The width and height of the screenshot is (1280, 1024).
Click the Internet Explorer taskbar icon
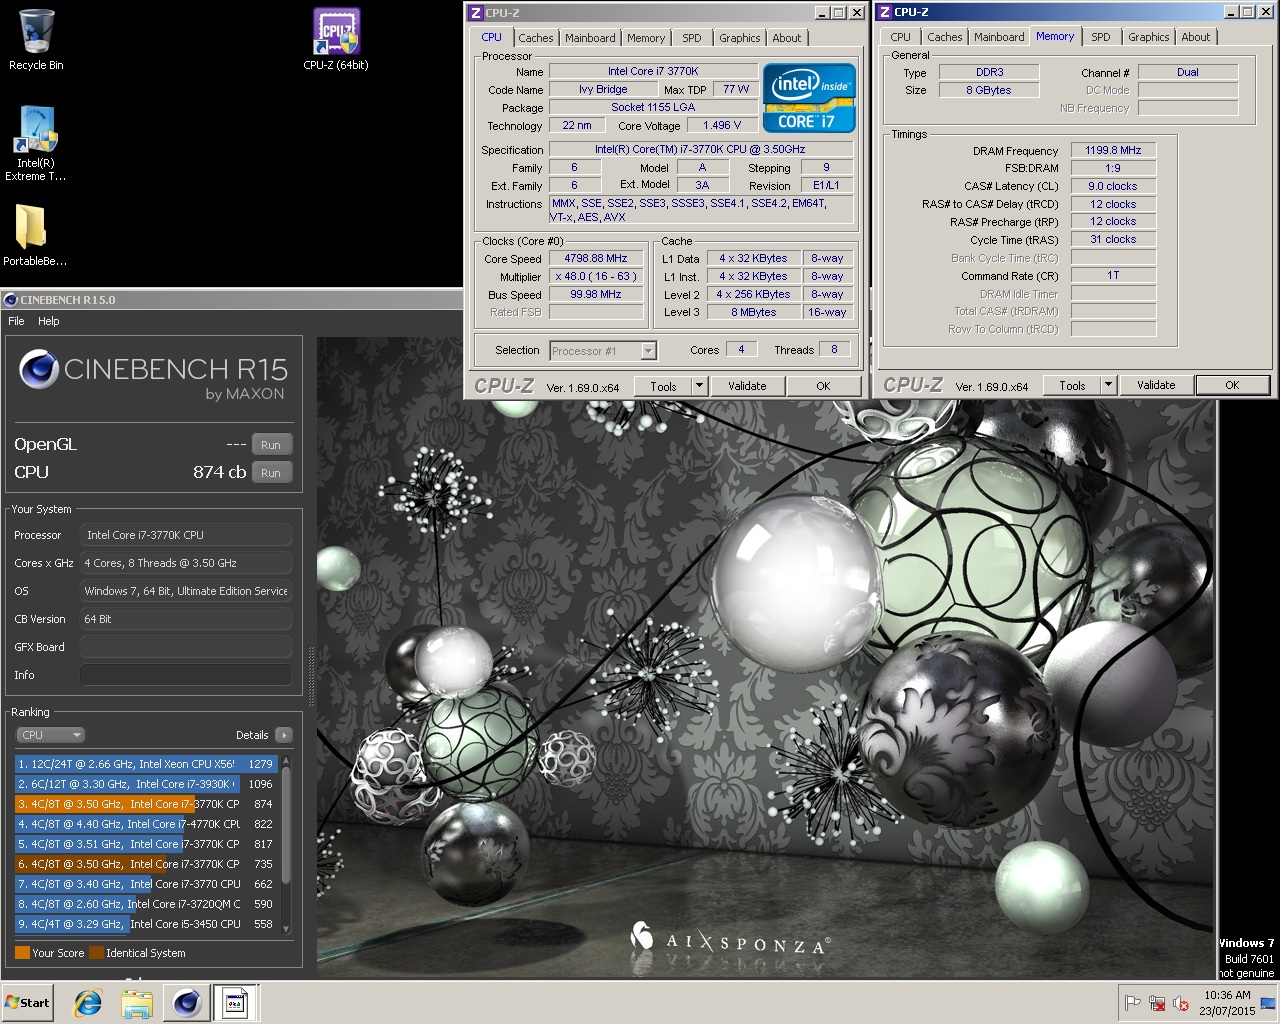(x=88, y=1003)
